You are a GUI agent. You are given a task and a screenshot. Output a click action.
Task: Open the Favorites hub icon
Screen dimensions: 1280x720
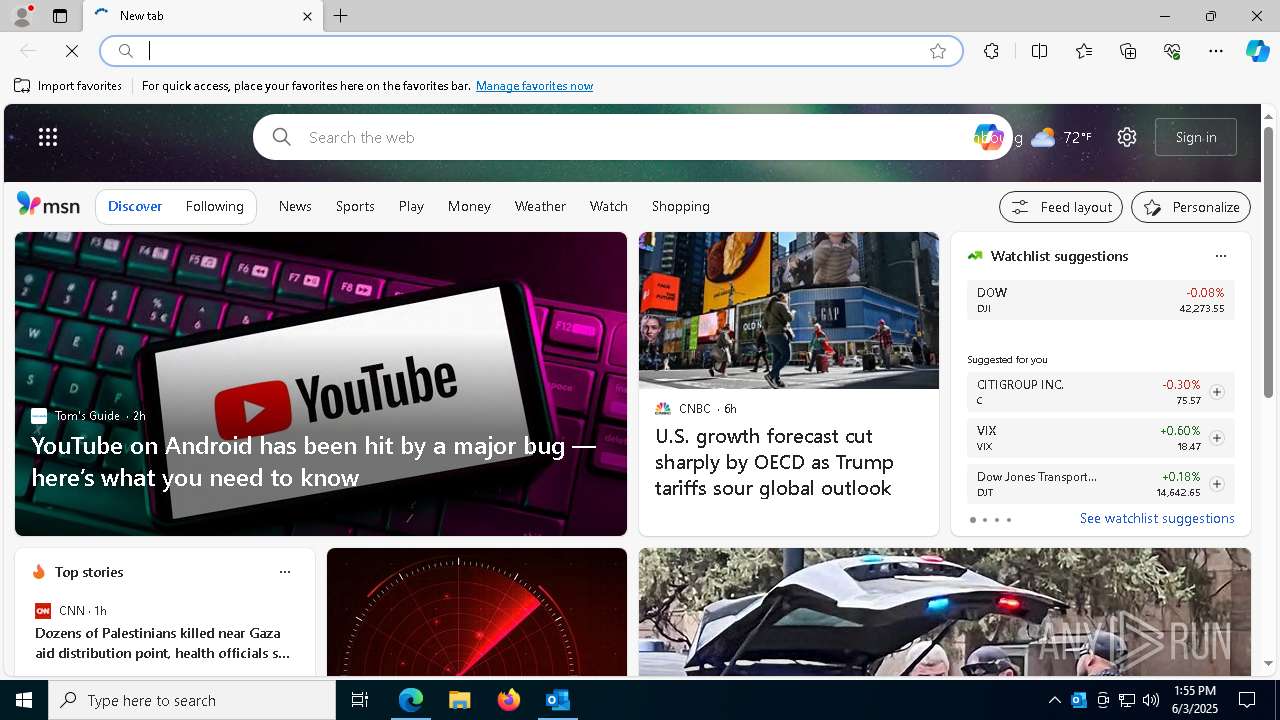point(1084,51)
